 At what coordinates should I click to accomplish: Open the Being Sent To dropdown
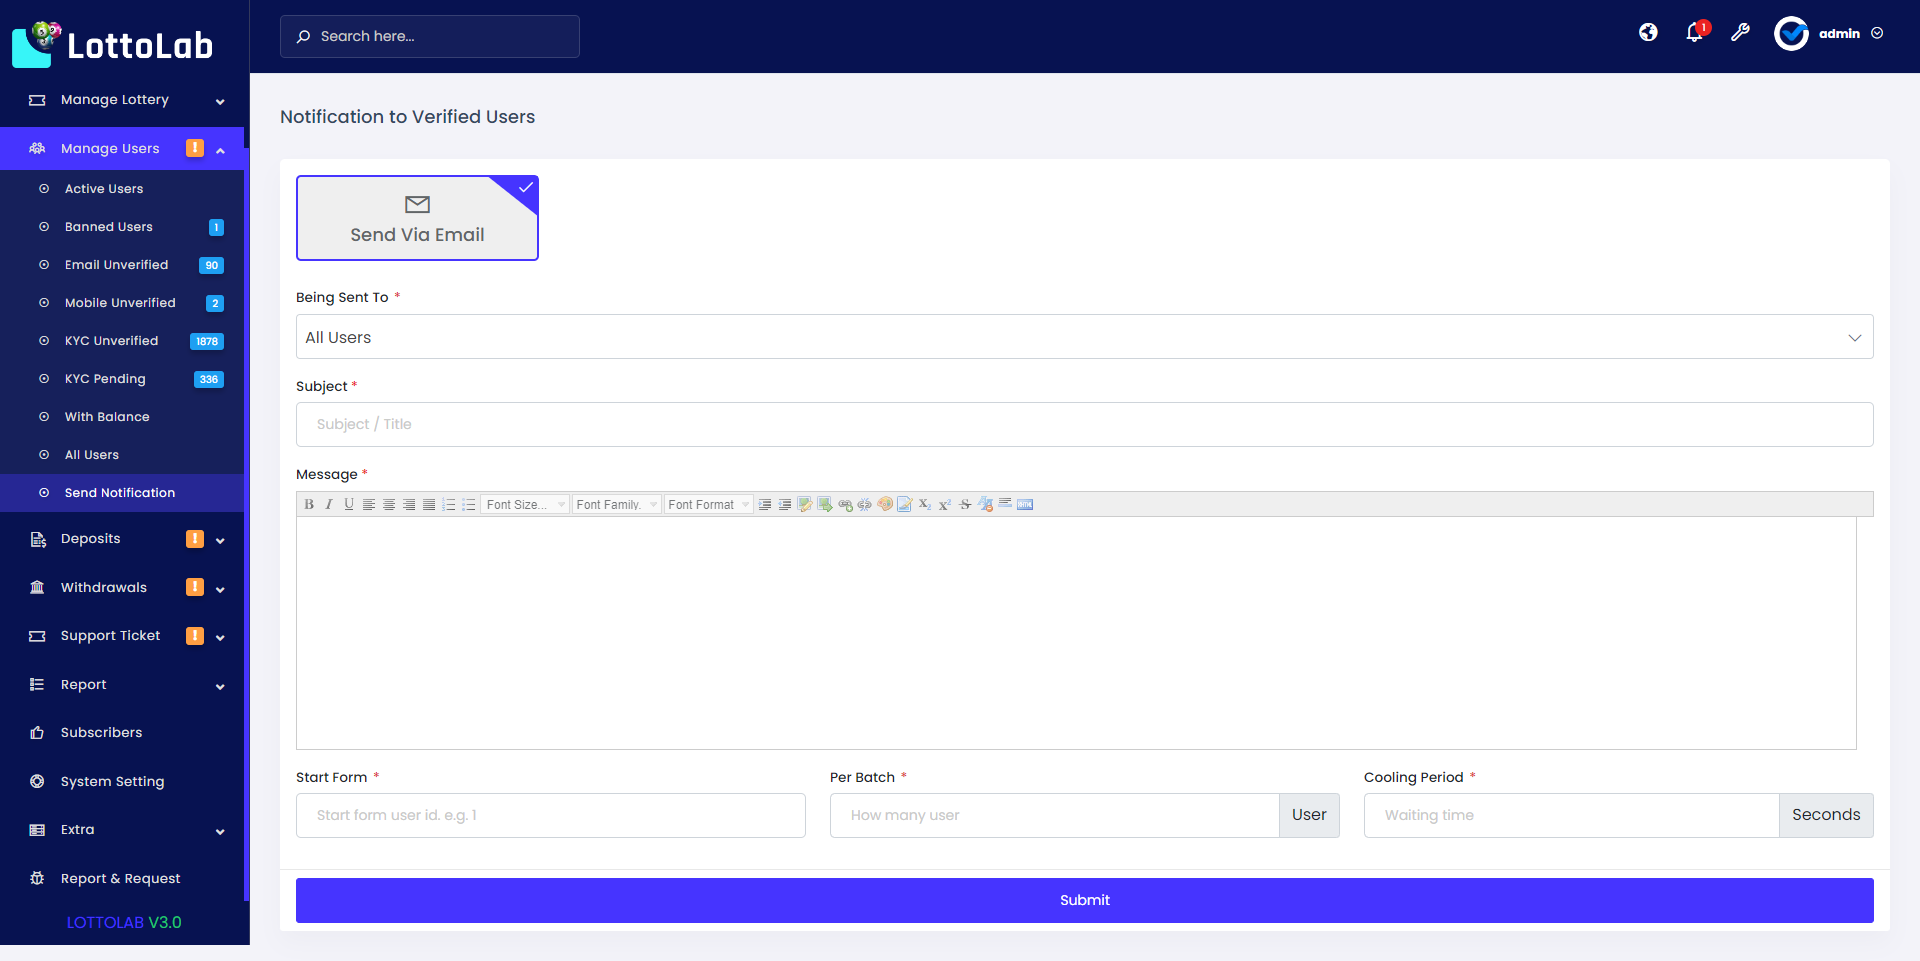click(1084, 337)
